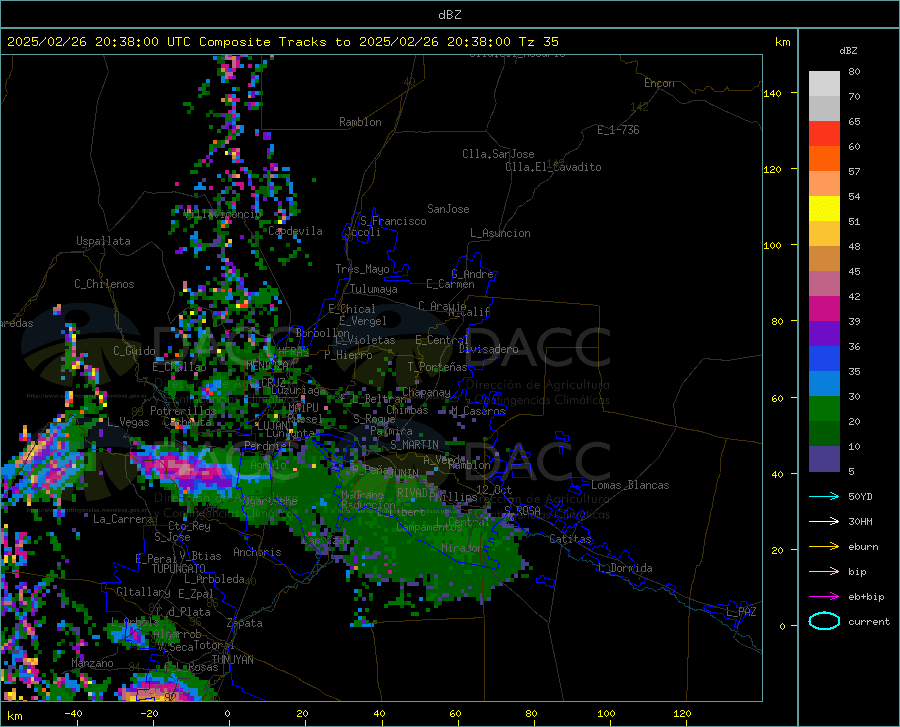
Task: Click the magenta eb+bip arrow legend icon
Action: pos(824,596)
